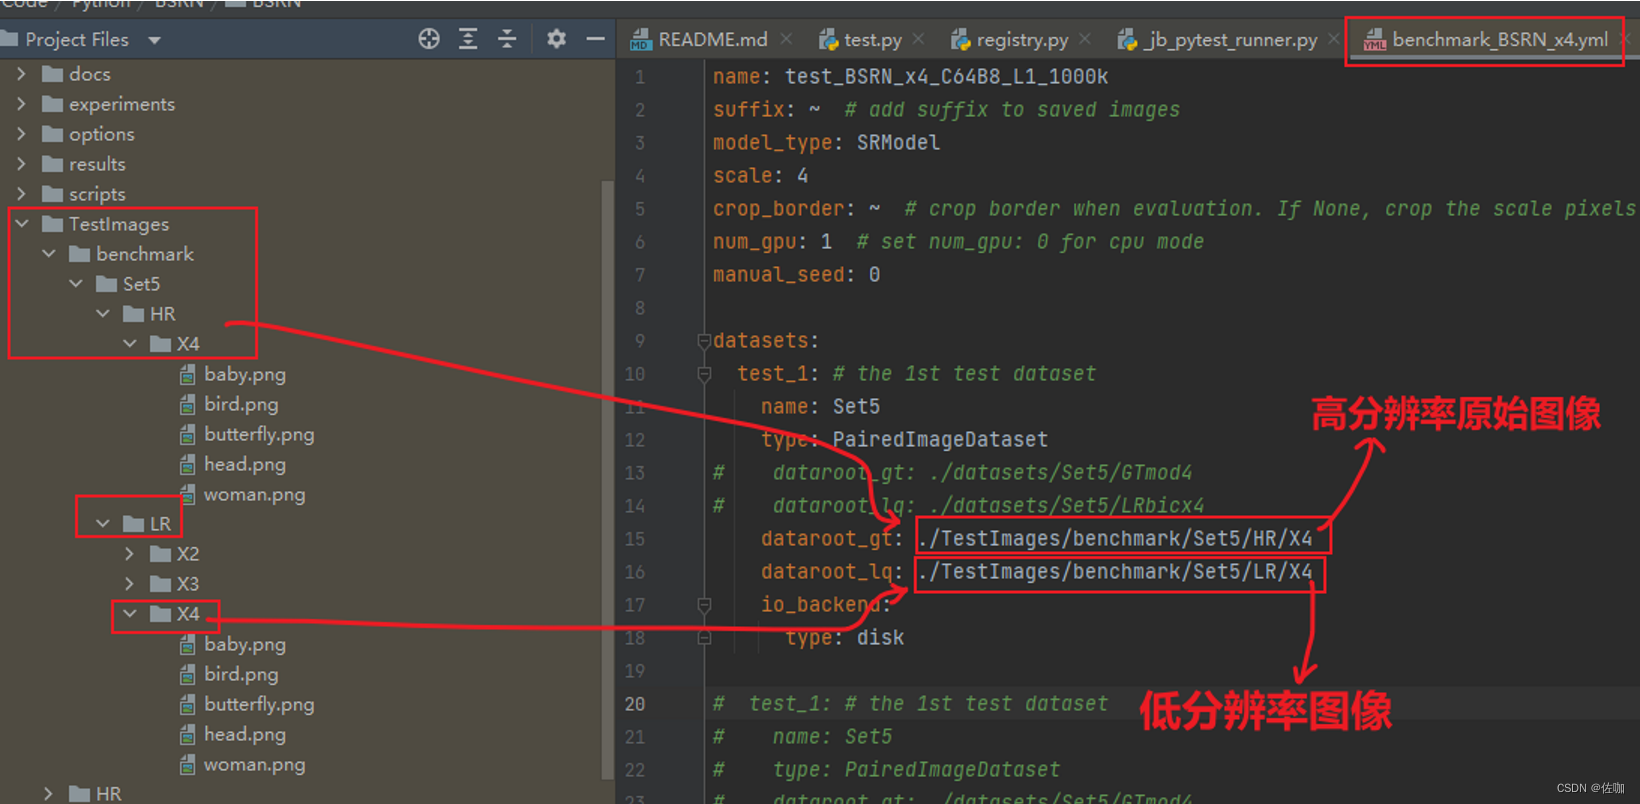Screen dimensions: 1640x804
Task: Click the README.md tab file icon
Action: coord(640,40)
